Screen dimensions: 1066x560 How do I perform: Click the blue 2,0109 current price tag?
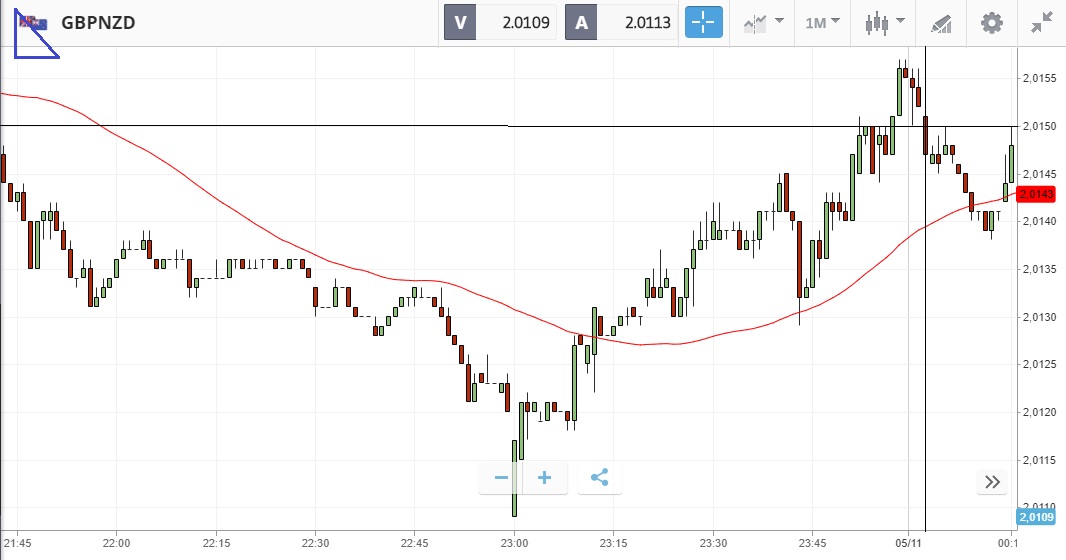(x=1036, y=517)
